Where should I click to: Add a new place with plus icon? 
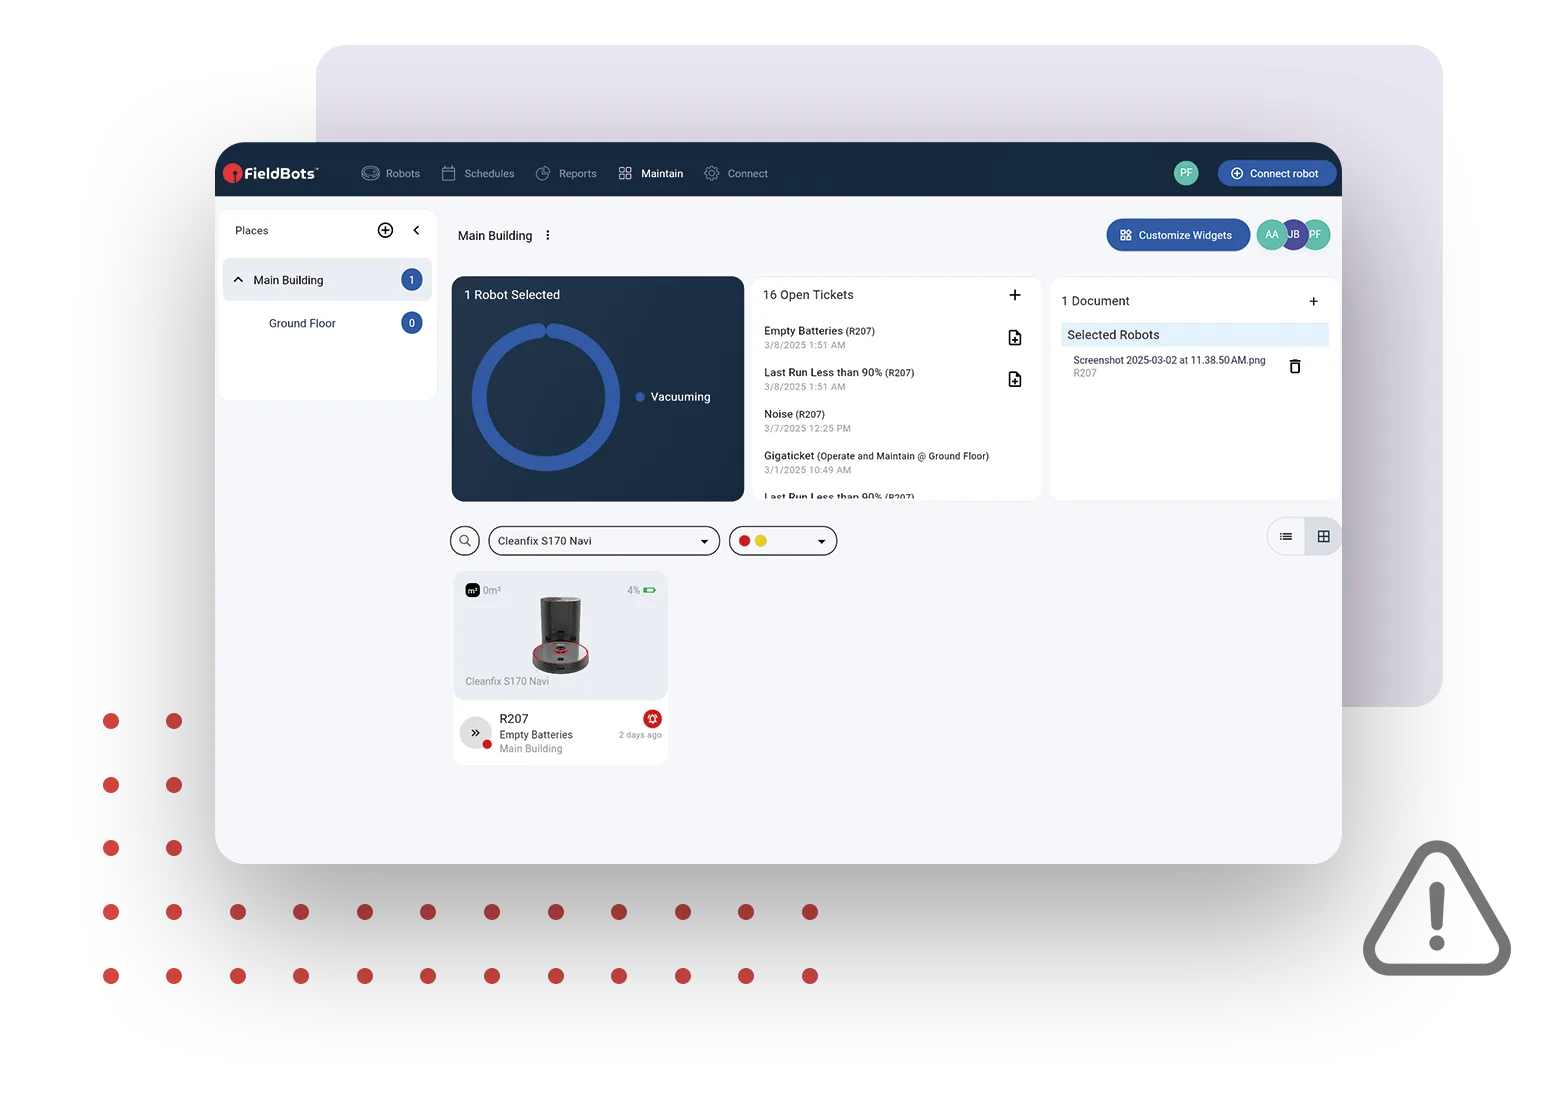tap(385, 230)
